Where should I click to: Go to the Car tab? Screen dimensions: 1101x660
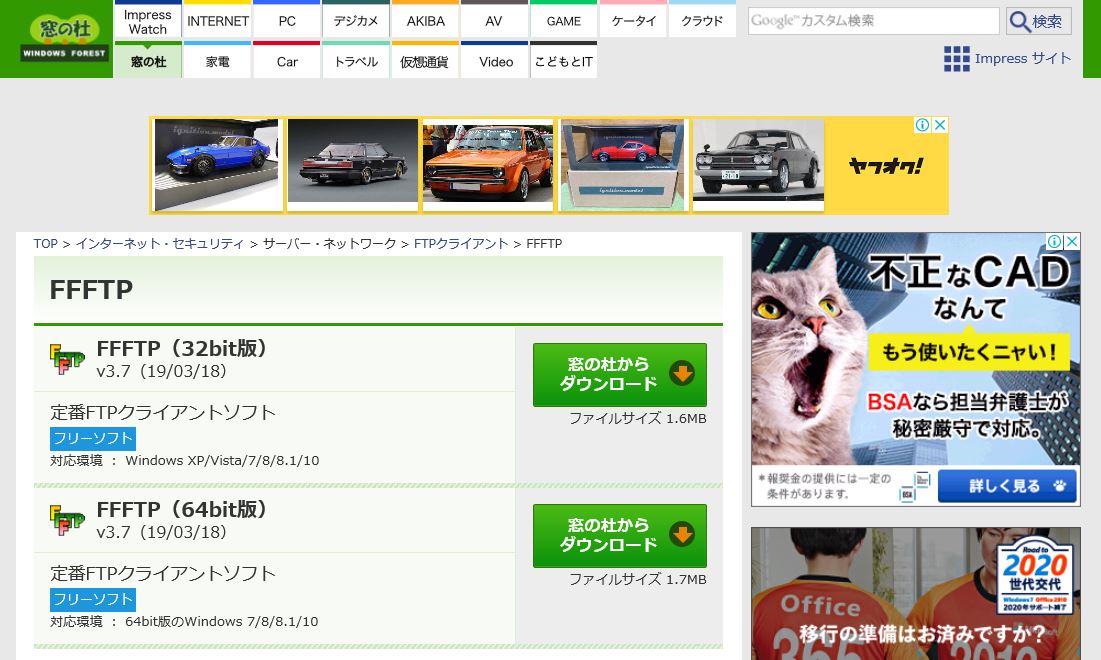[x=287, y=61]
